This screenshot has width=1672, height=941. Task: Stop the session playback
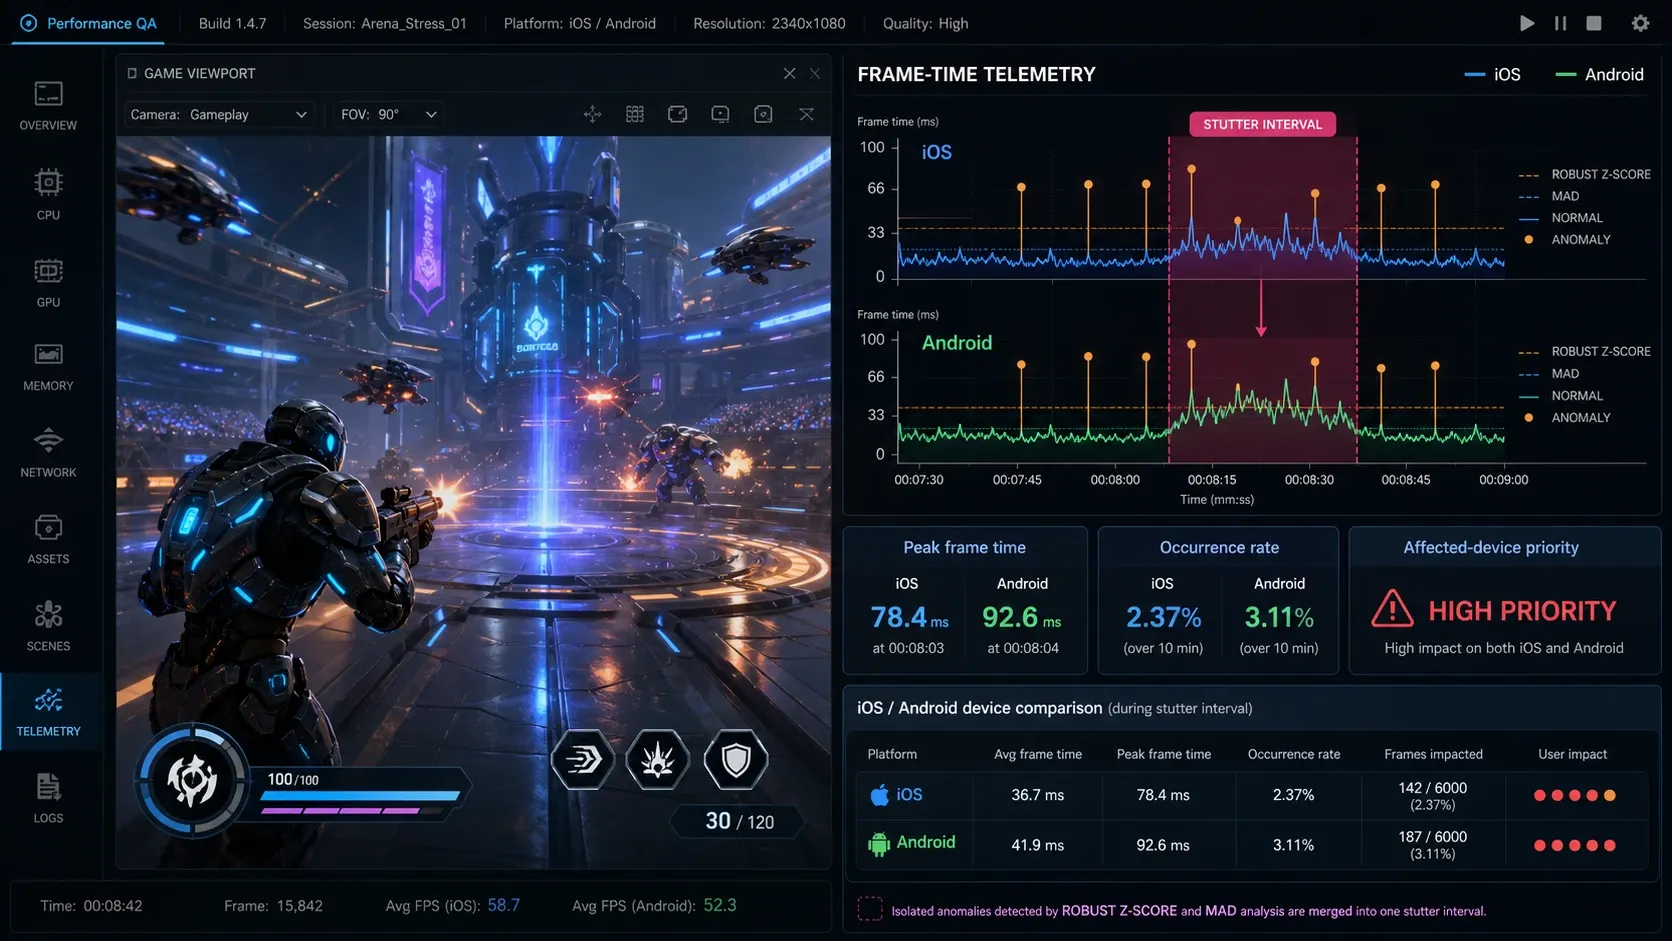pyautogui.click(x=1594, y=23)
